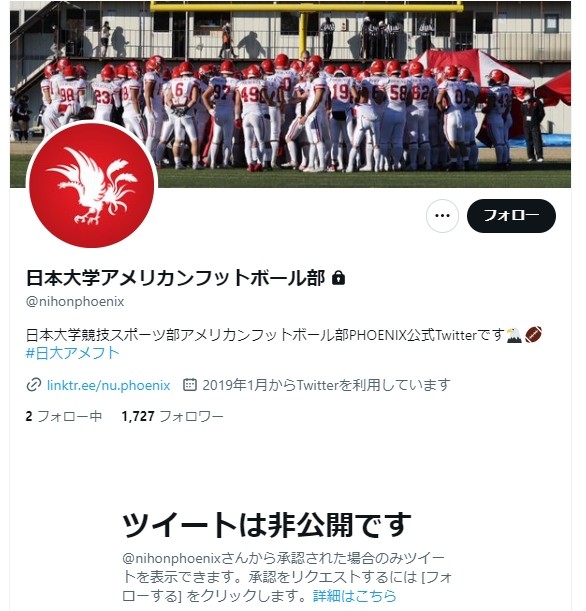This screenshot has height=611, width=586.
Task: Open the red phoenix profile avatar
Action: coord(92,185)
